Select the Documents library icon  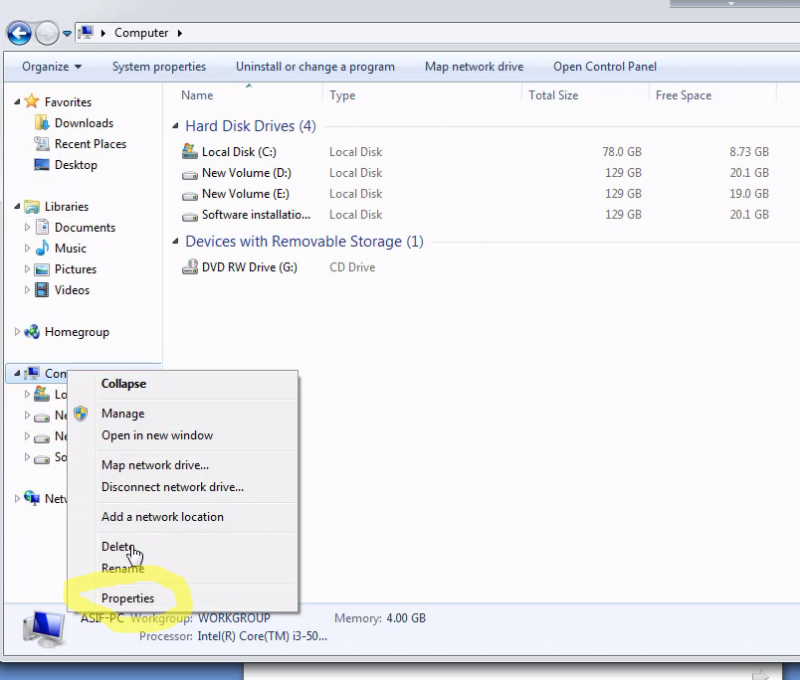pos(42,227)
